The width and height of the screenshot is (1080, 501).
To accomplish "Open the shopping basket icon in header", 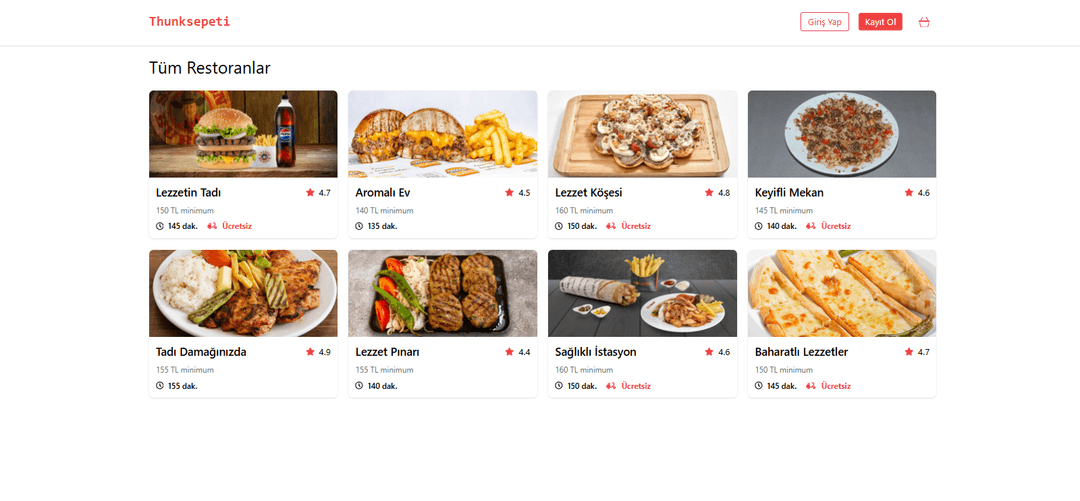I will (x=924, y=22).
